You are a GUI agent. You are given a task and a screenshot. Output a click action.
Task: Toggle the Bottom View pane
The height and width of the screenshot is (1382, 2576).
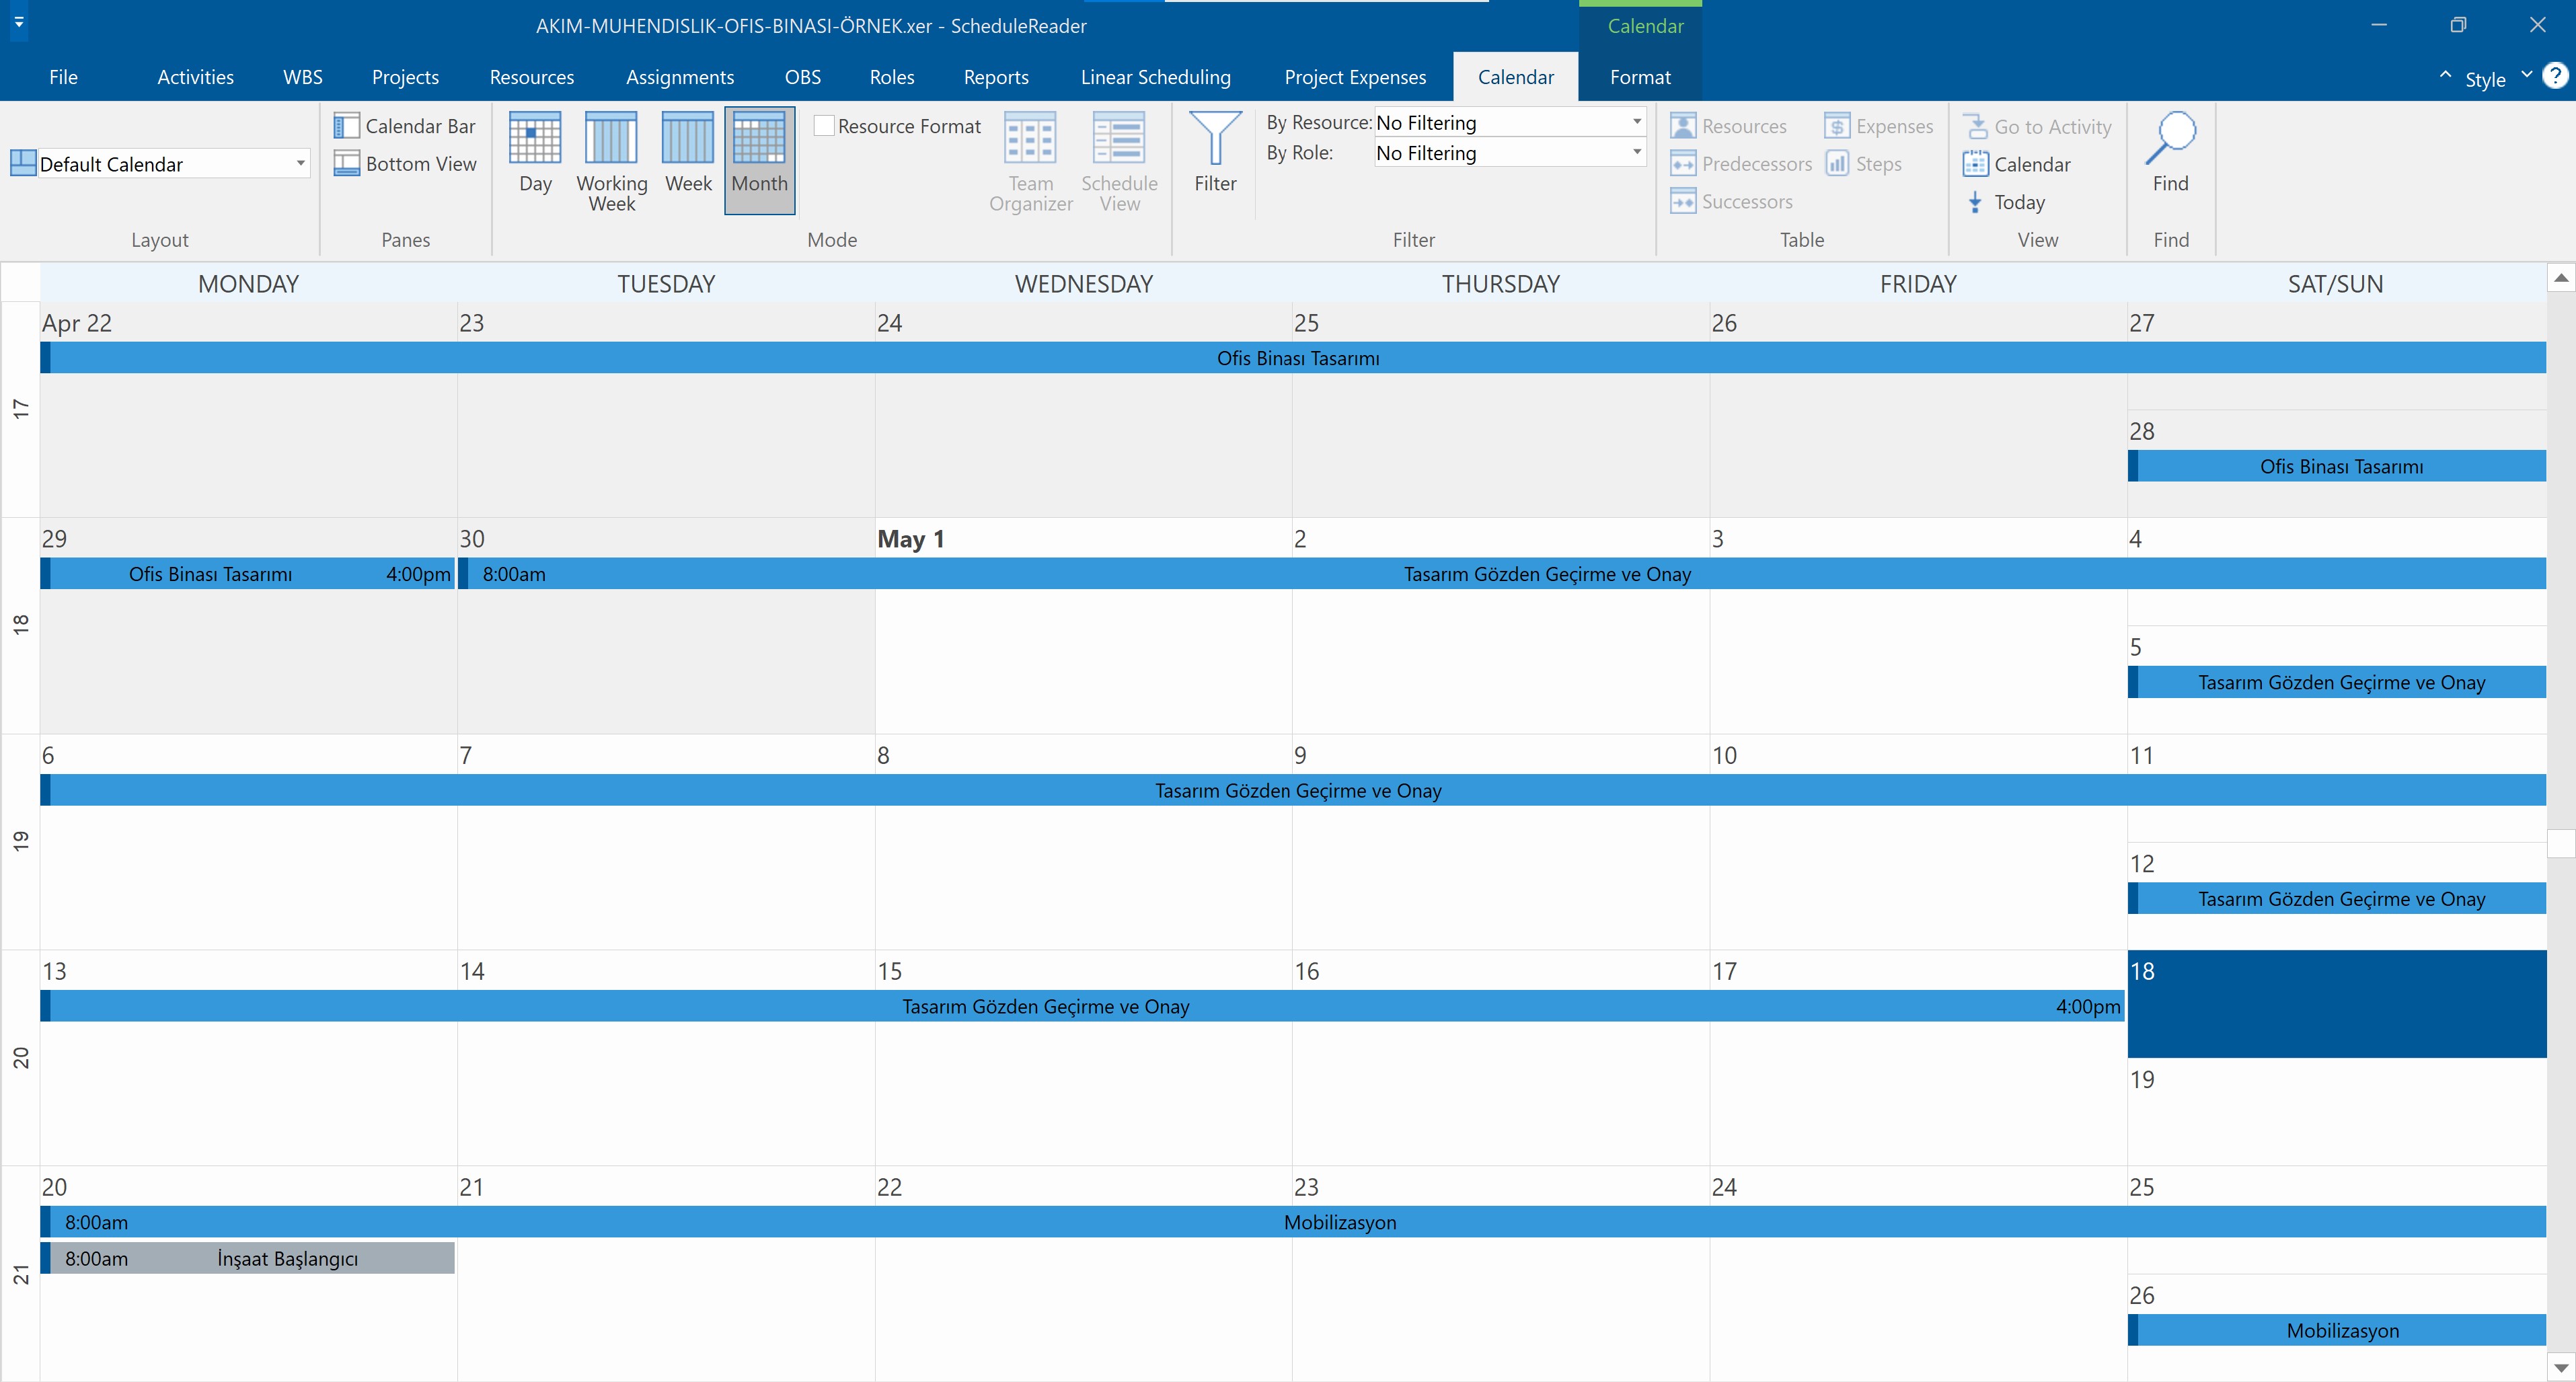pos(405,163)
